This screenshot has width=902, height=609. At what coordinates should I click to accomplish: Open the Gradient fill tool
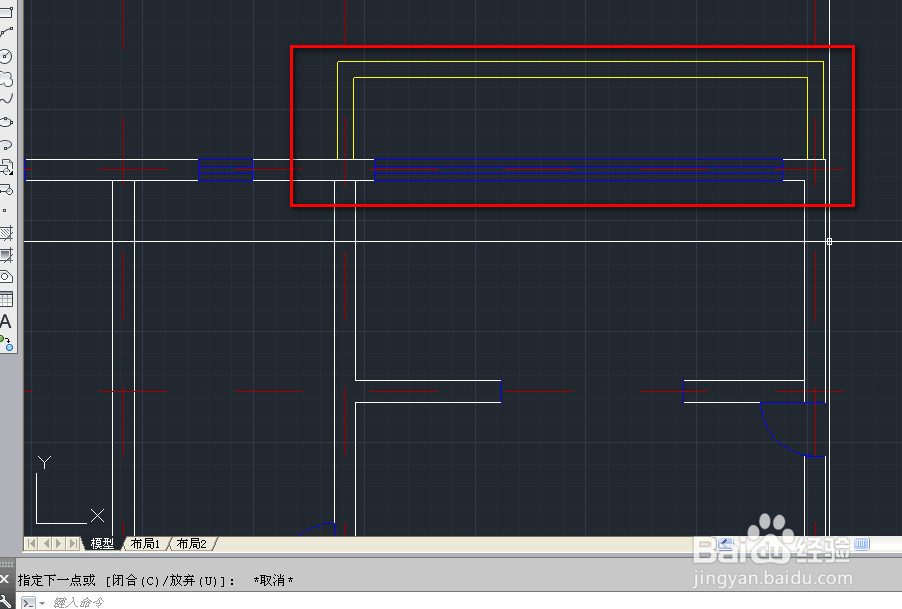coord(6,255)
